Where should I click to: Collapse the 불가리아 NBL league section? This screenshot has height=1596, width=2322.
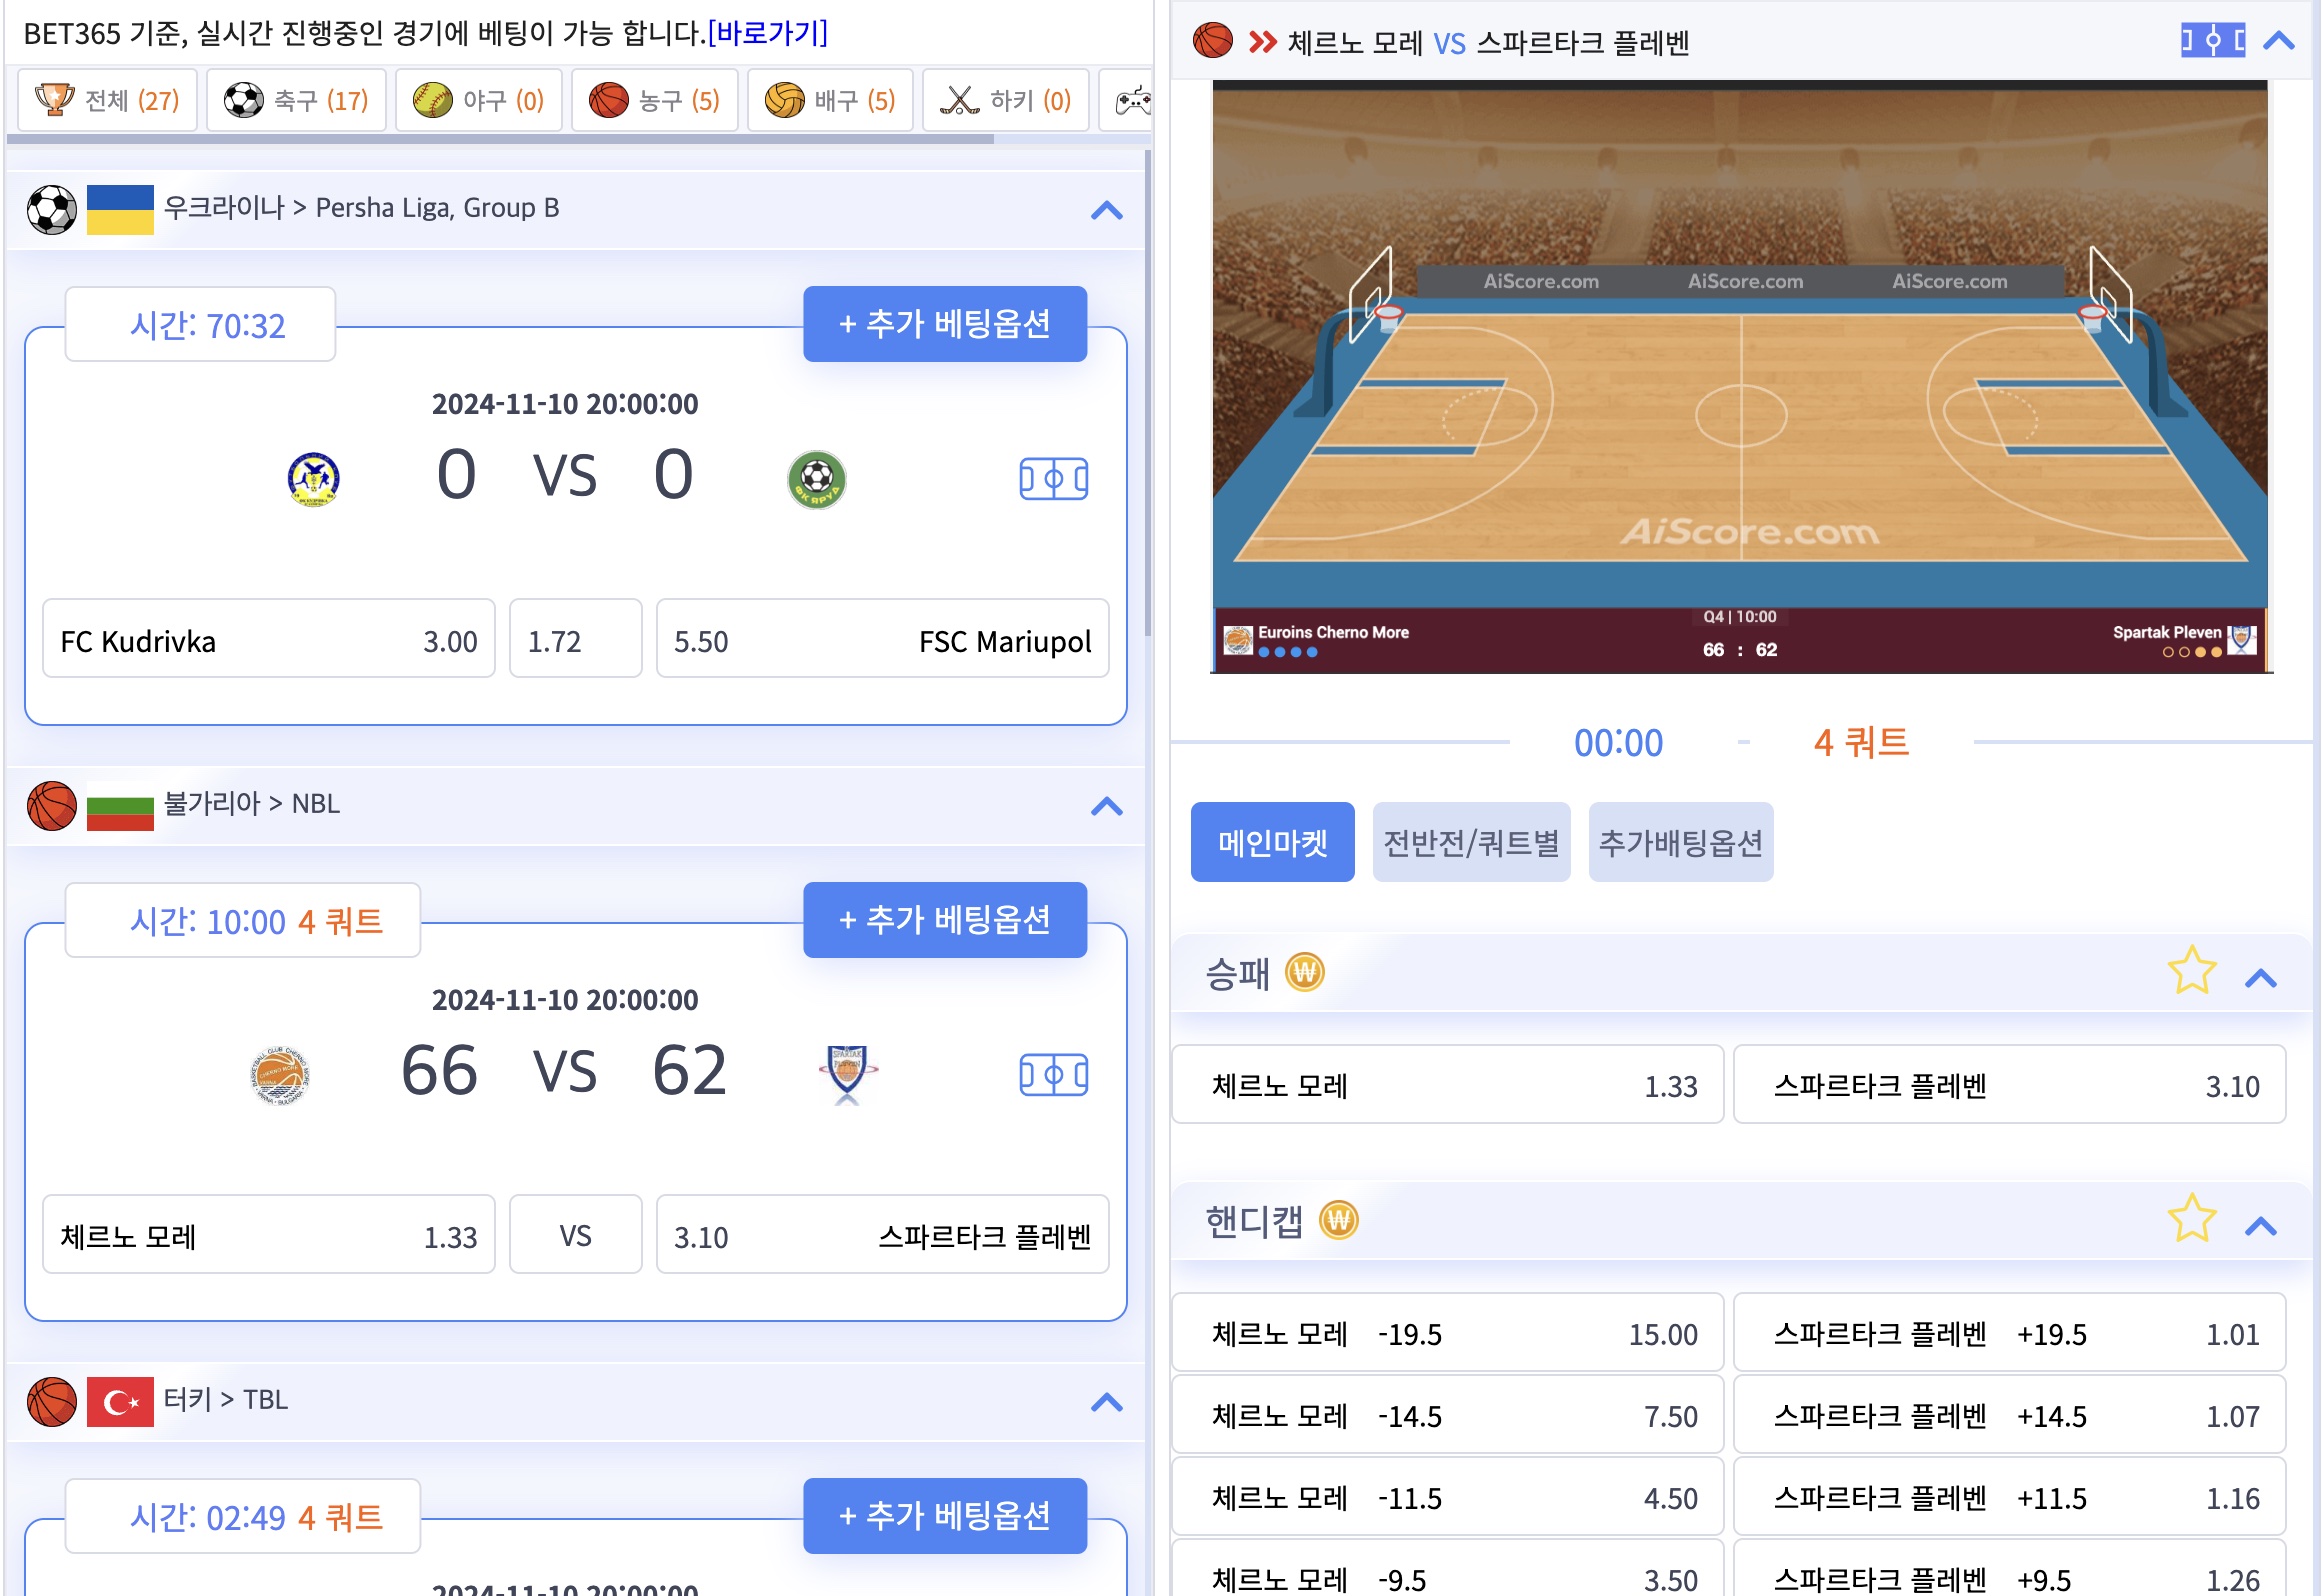point(1106,806)
